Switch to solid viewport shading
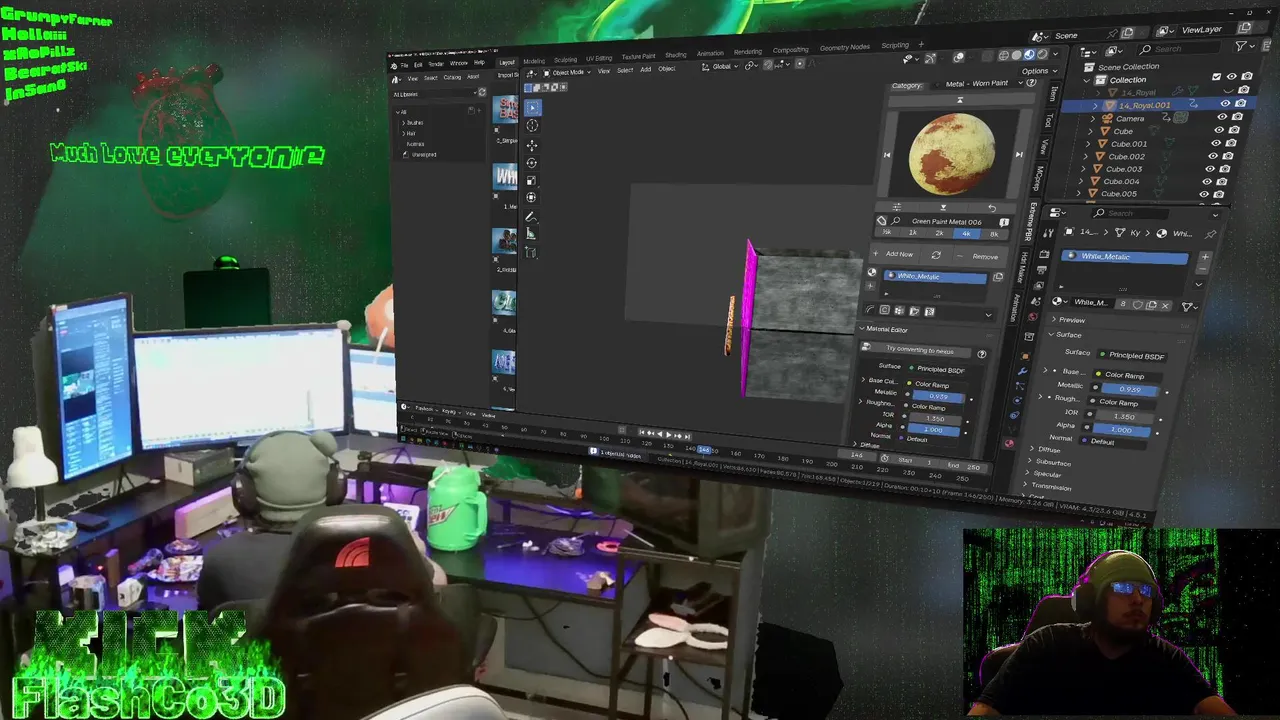The image size is (1280, 720). tap(1017, 55)
